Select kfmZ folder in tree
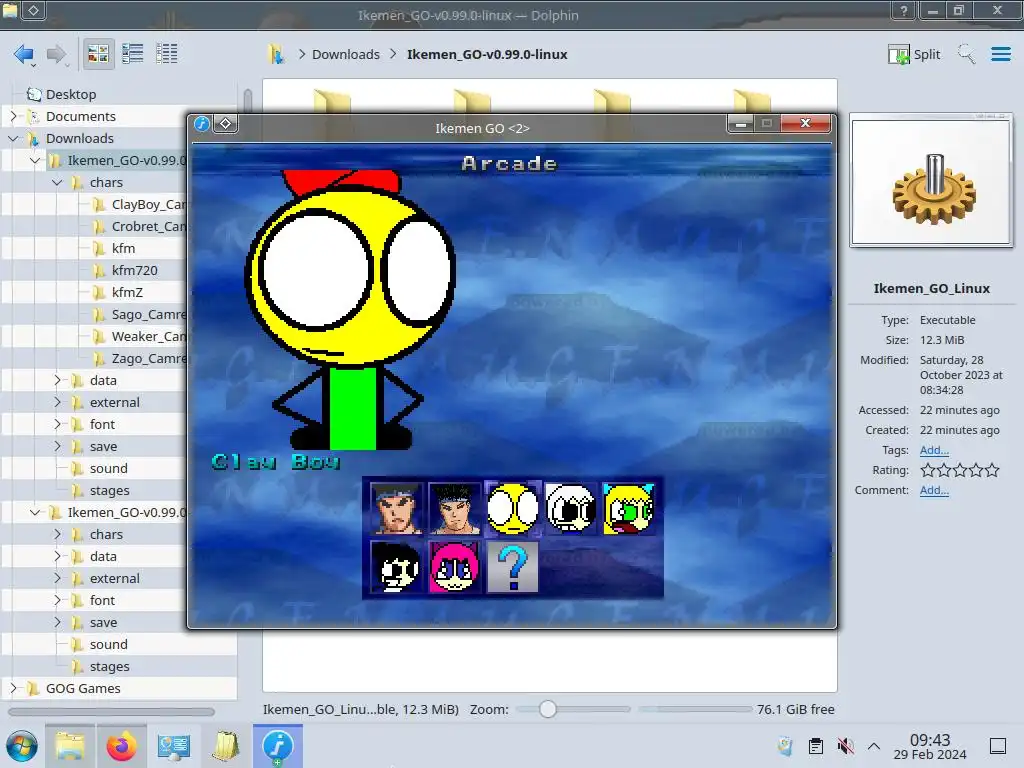The width and height of the screenshot is (1024, 768). click(127, 293)
